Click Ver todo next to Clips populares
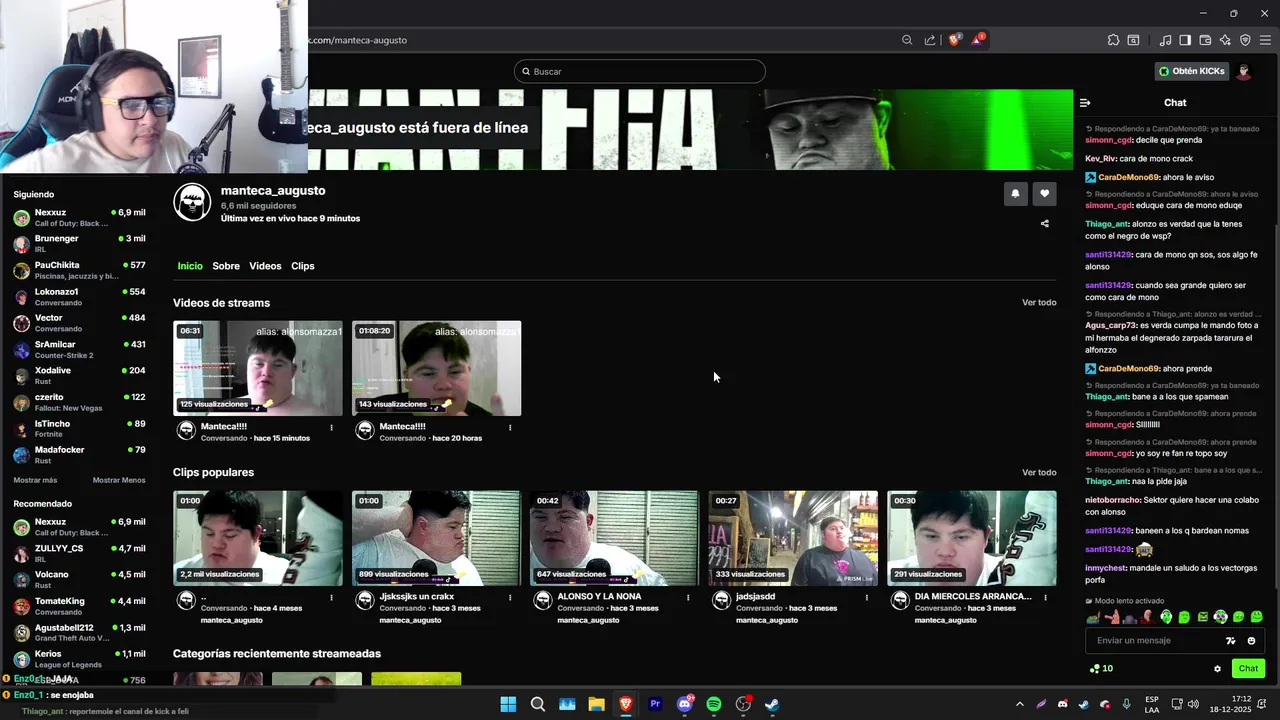This screenshot has height=720, width=1280. point(1039,472)
